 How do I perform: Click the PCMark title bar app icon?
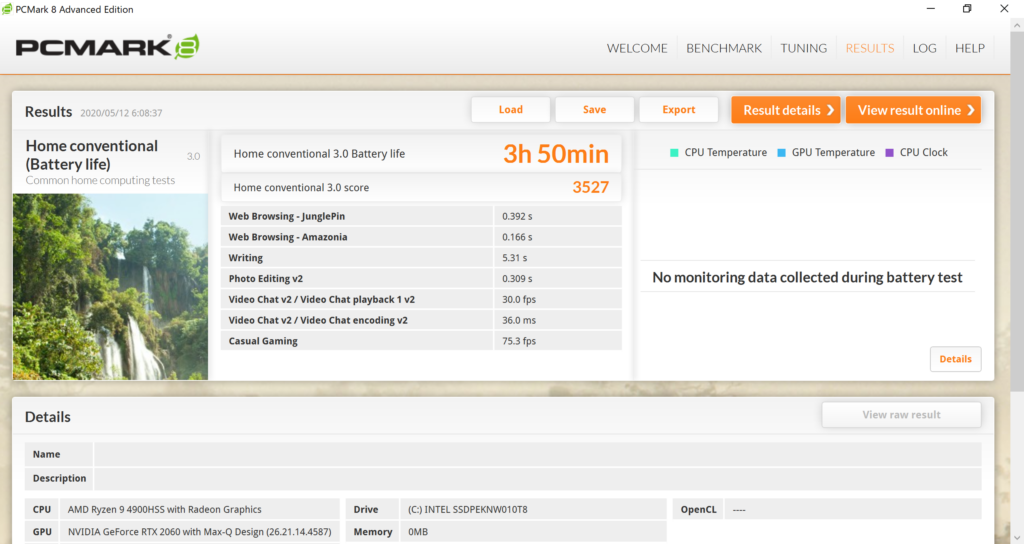coord(7,9)
